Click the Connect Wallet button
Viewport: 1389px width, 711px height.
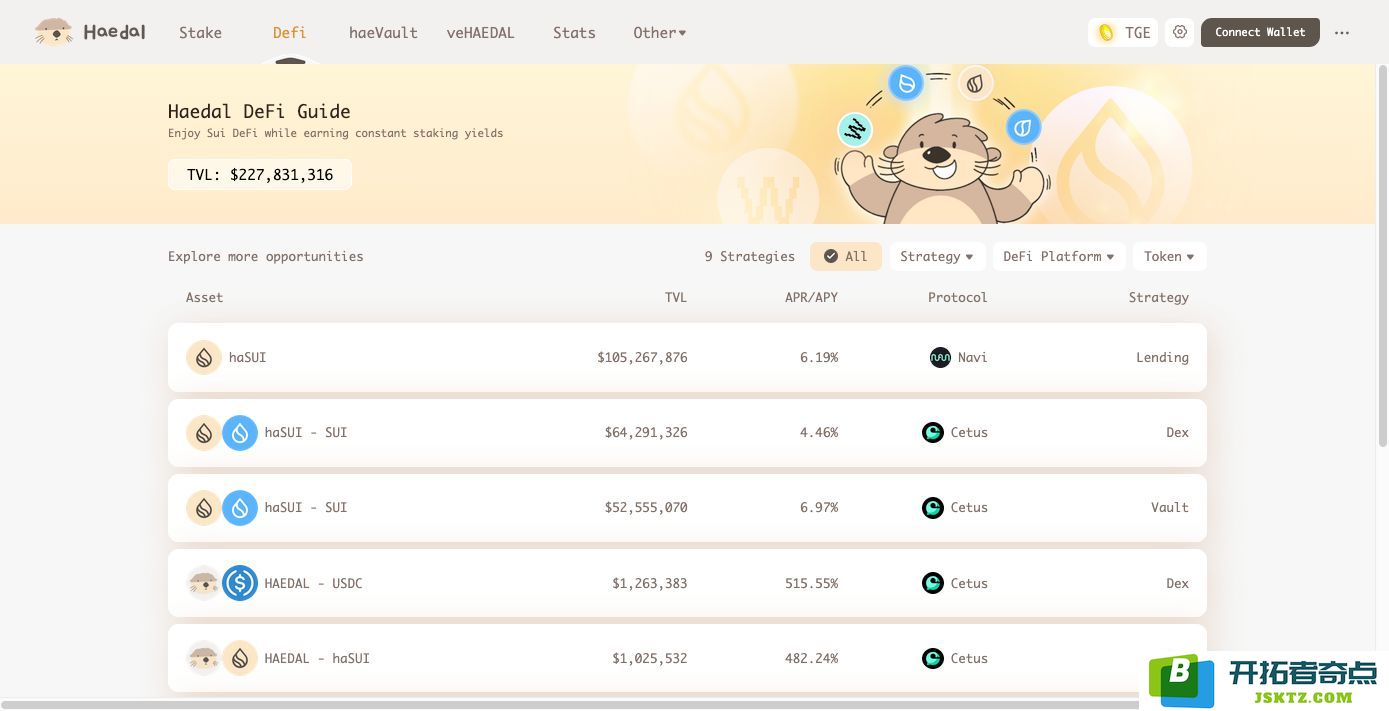click(1260, 32)
